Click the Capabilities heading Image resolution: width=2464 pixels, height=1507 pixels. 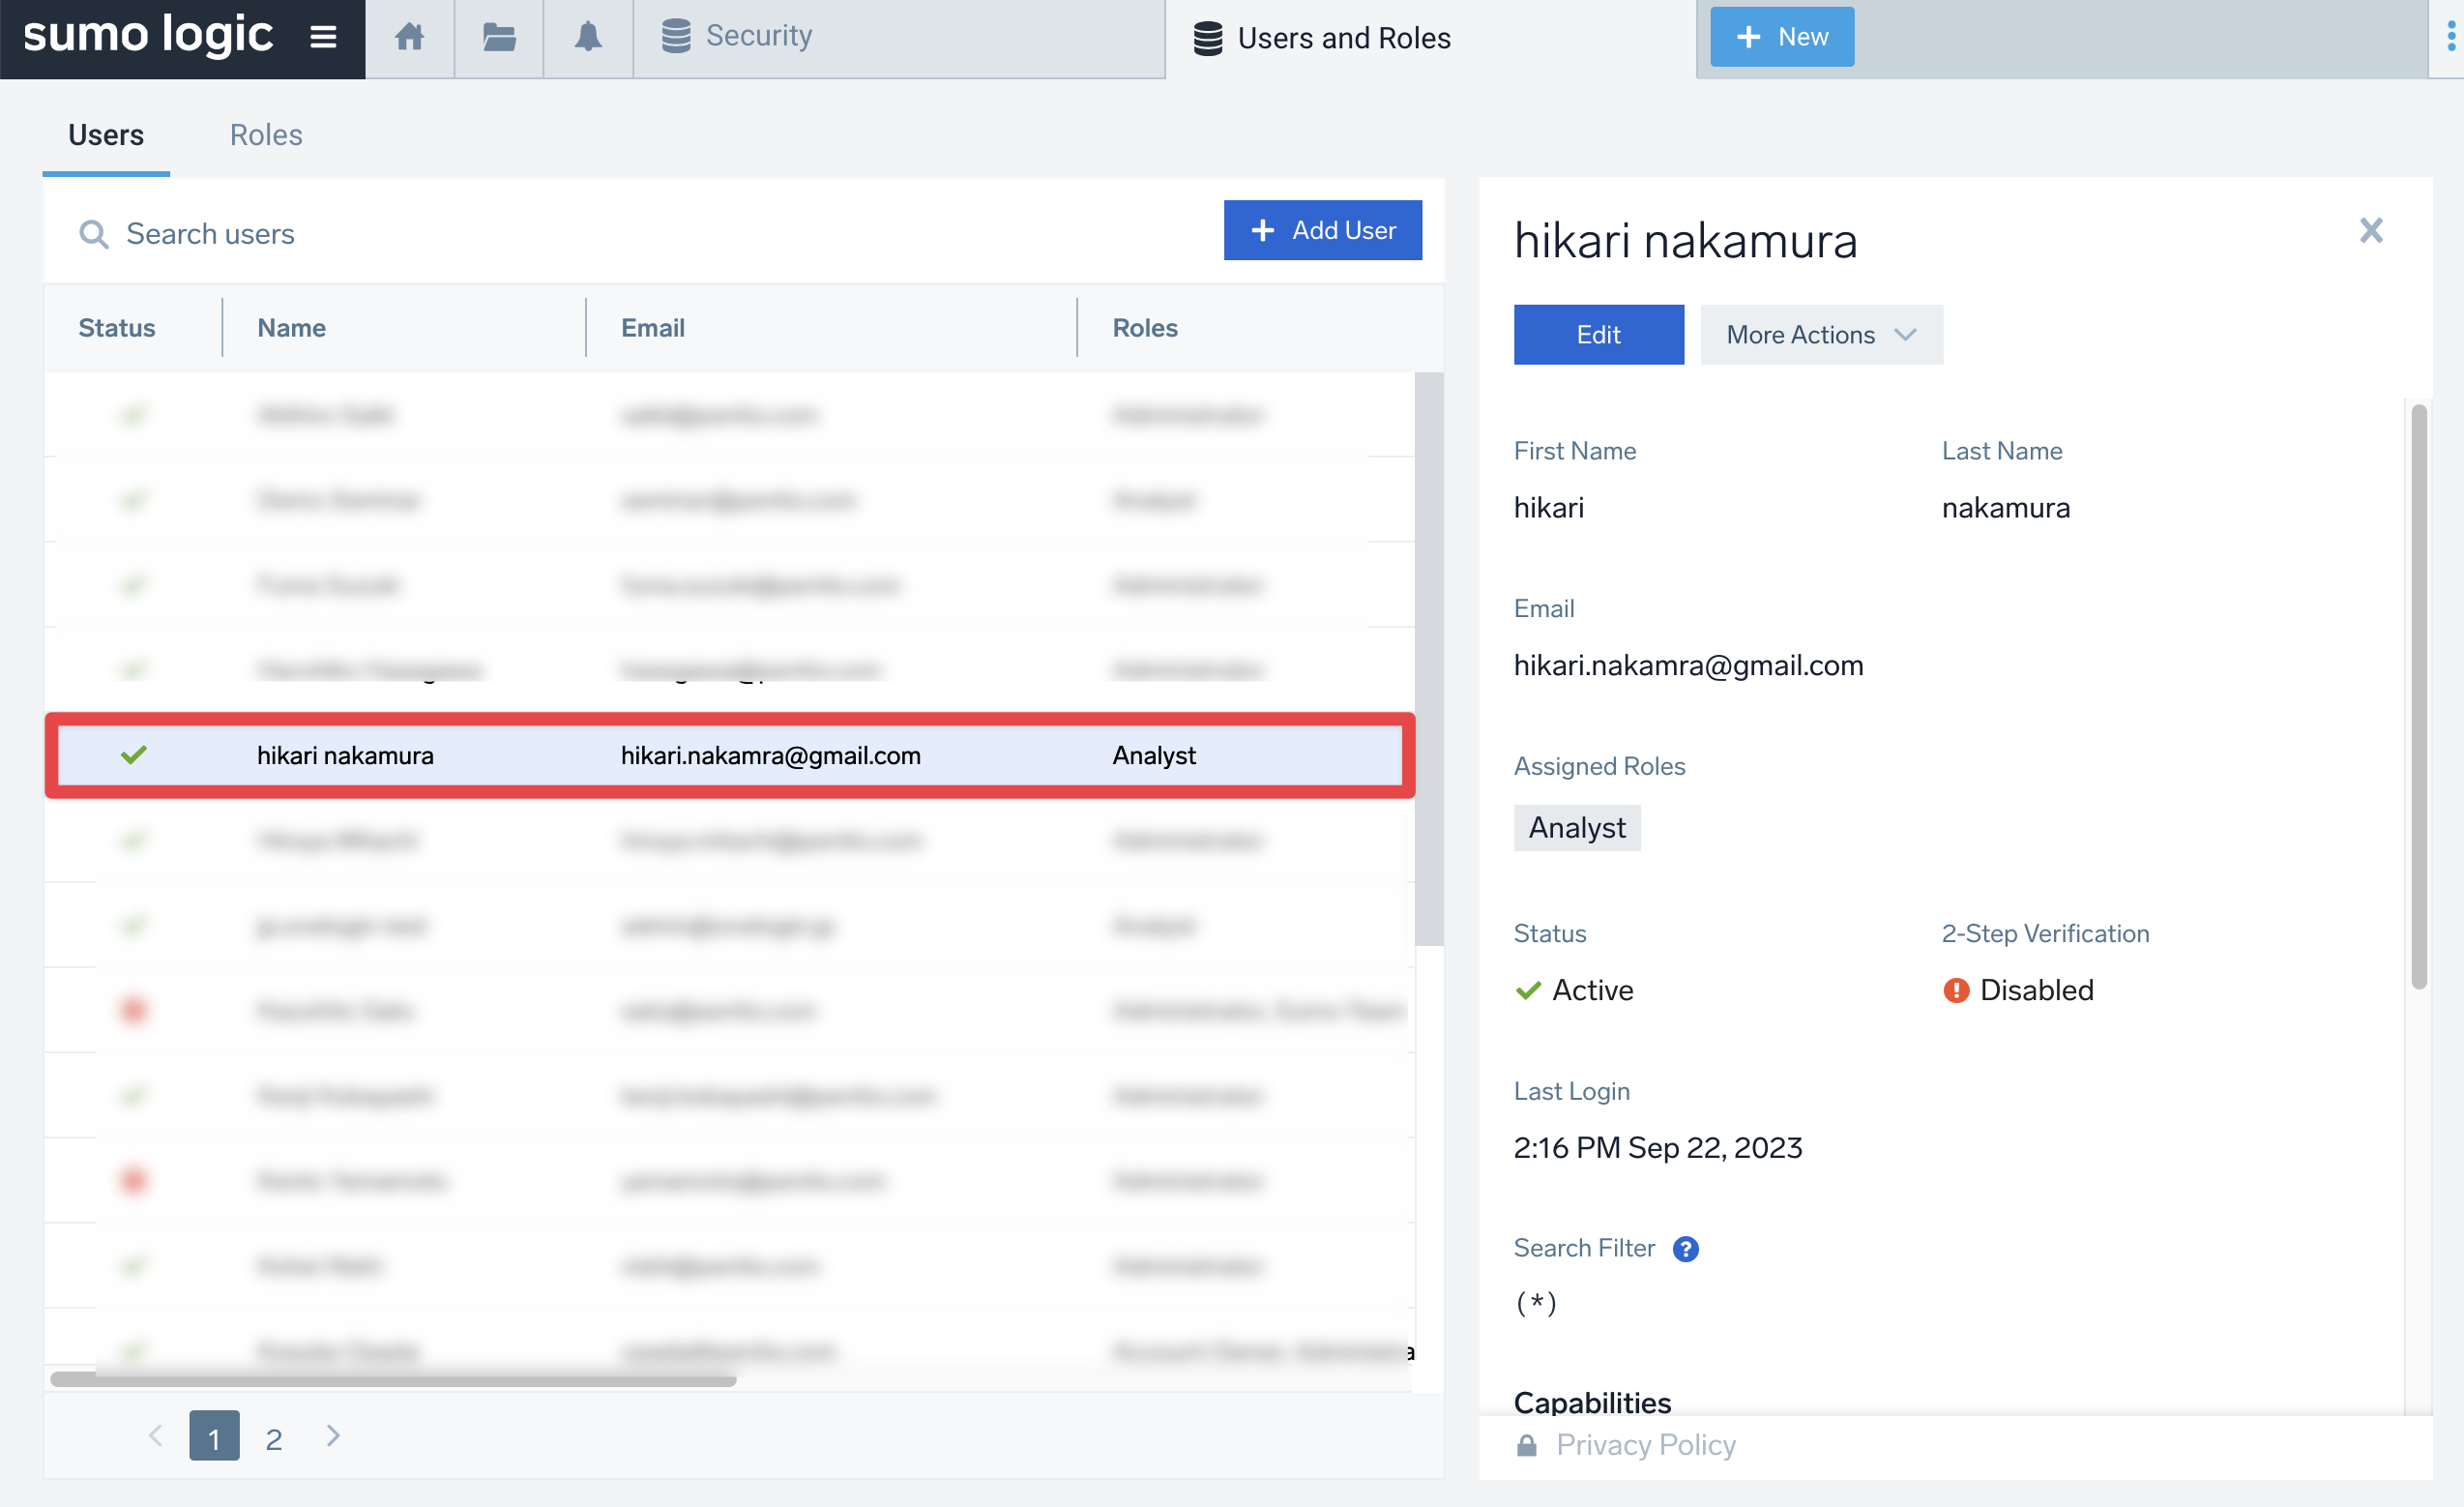point(1592,1402)
